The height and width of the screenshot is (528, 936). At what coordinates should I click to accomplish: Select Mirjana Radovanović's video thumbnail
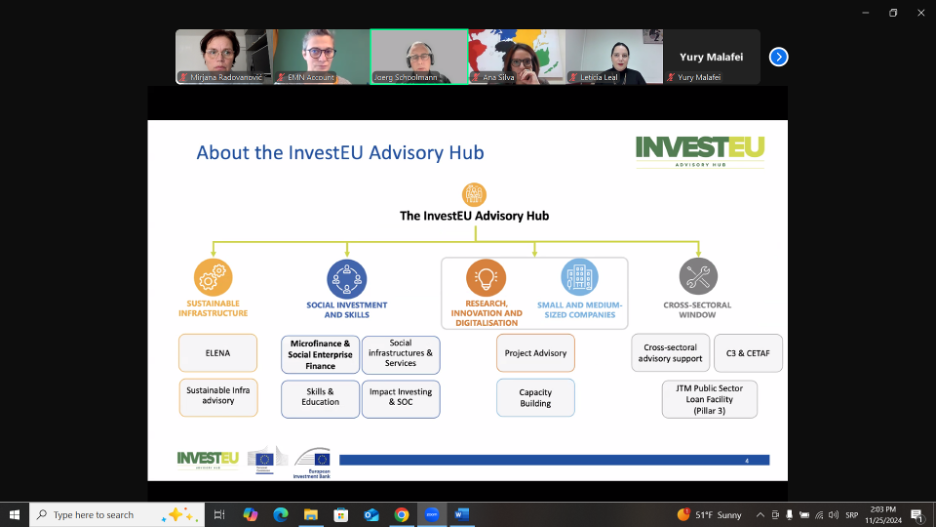[224, 57]
